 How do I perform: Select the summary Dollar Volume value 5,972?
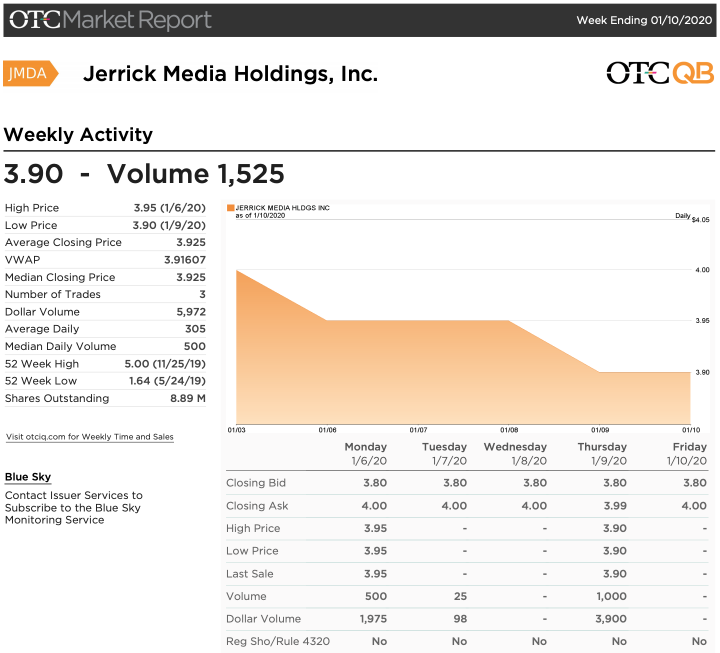coord(191,312)
